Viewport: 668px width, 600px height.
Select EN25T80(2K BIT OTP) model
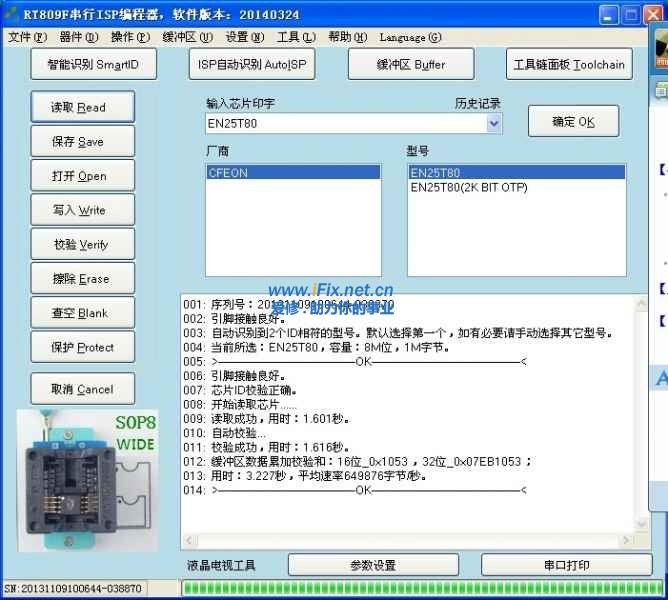(x=469, y=188)
